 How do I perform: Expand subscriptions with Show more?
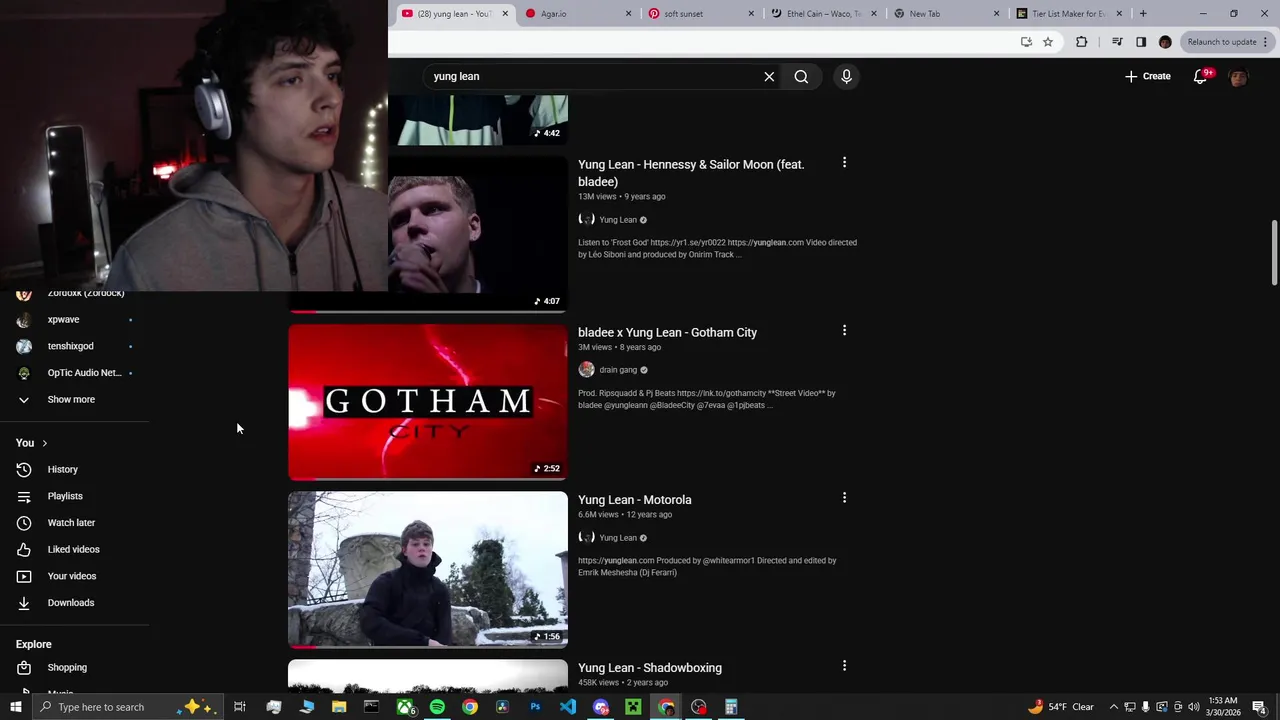click(71, 399)
